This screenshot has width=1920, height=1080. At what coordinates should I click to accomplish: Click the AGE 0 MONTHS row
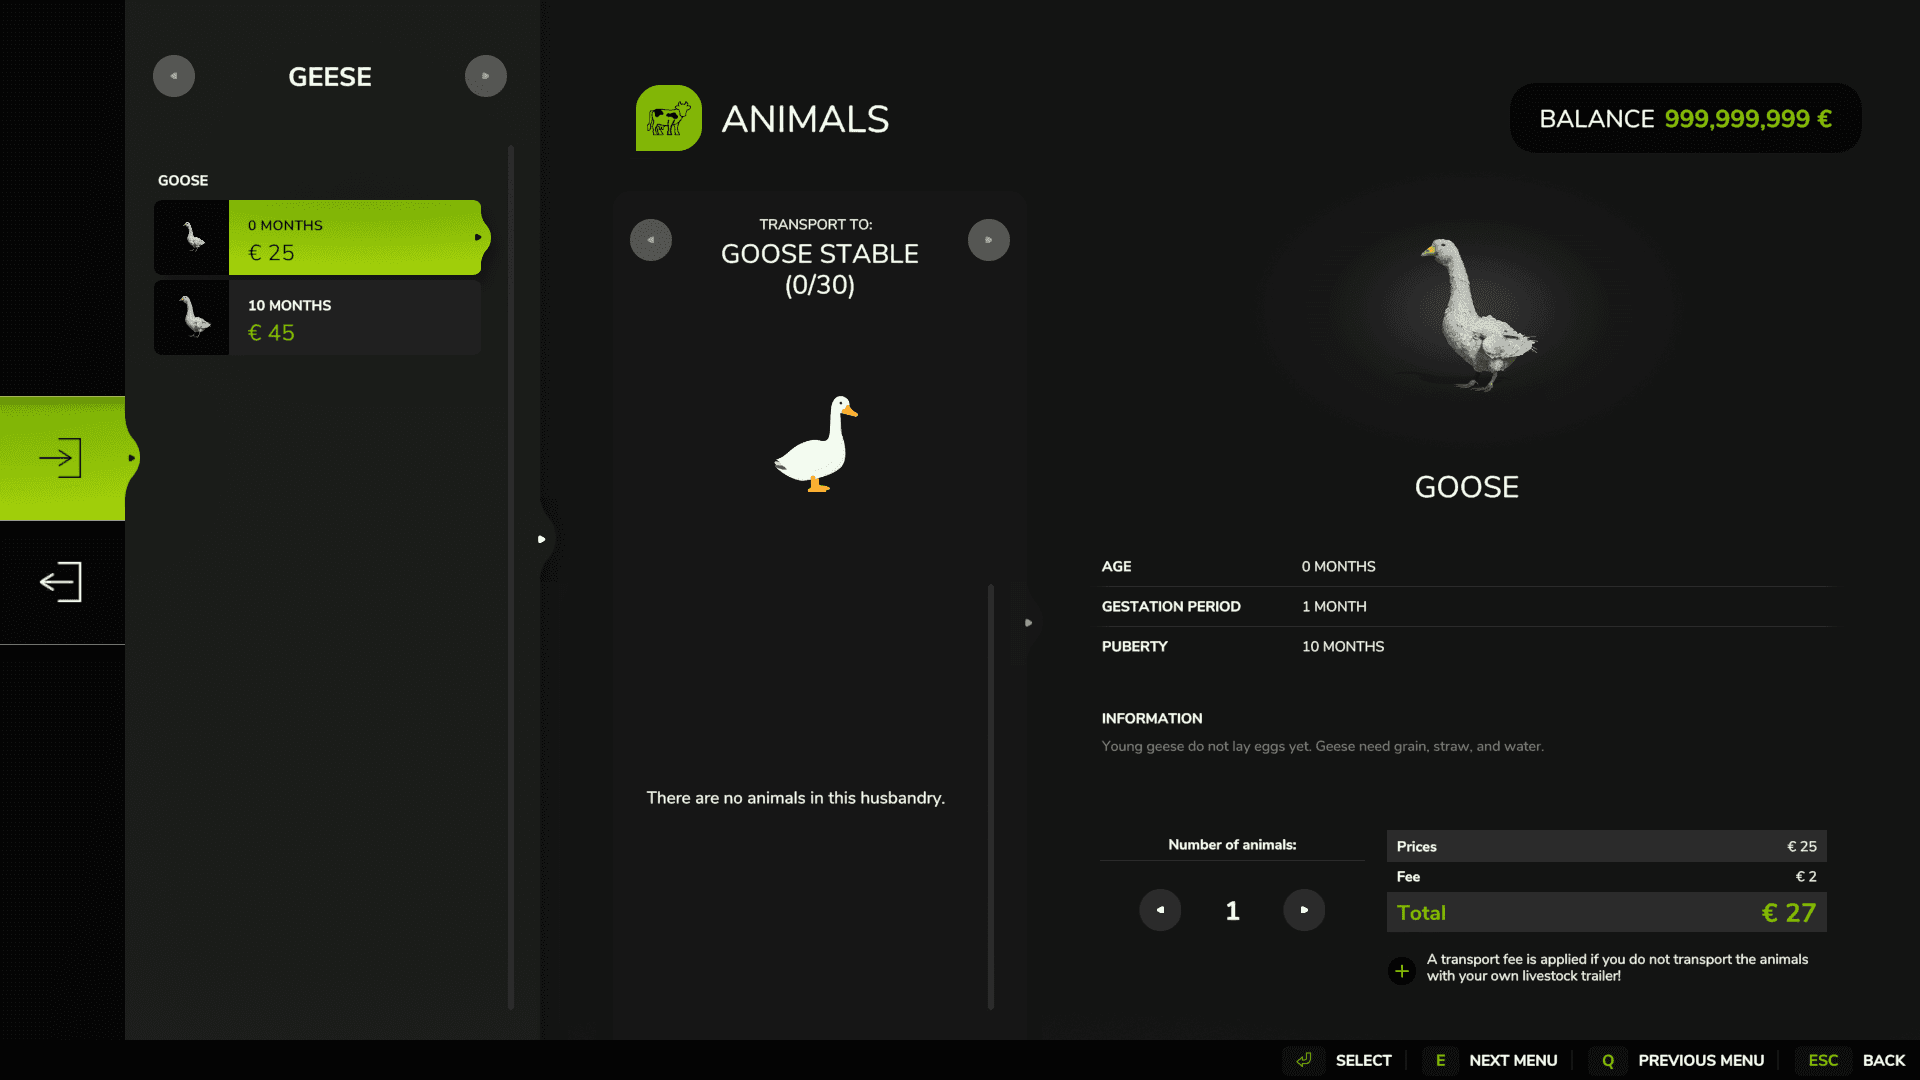[x=1464, y=567]
